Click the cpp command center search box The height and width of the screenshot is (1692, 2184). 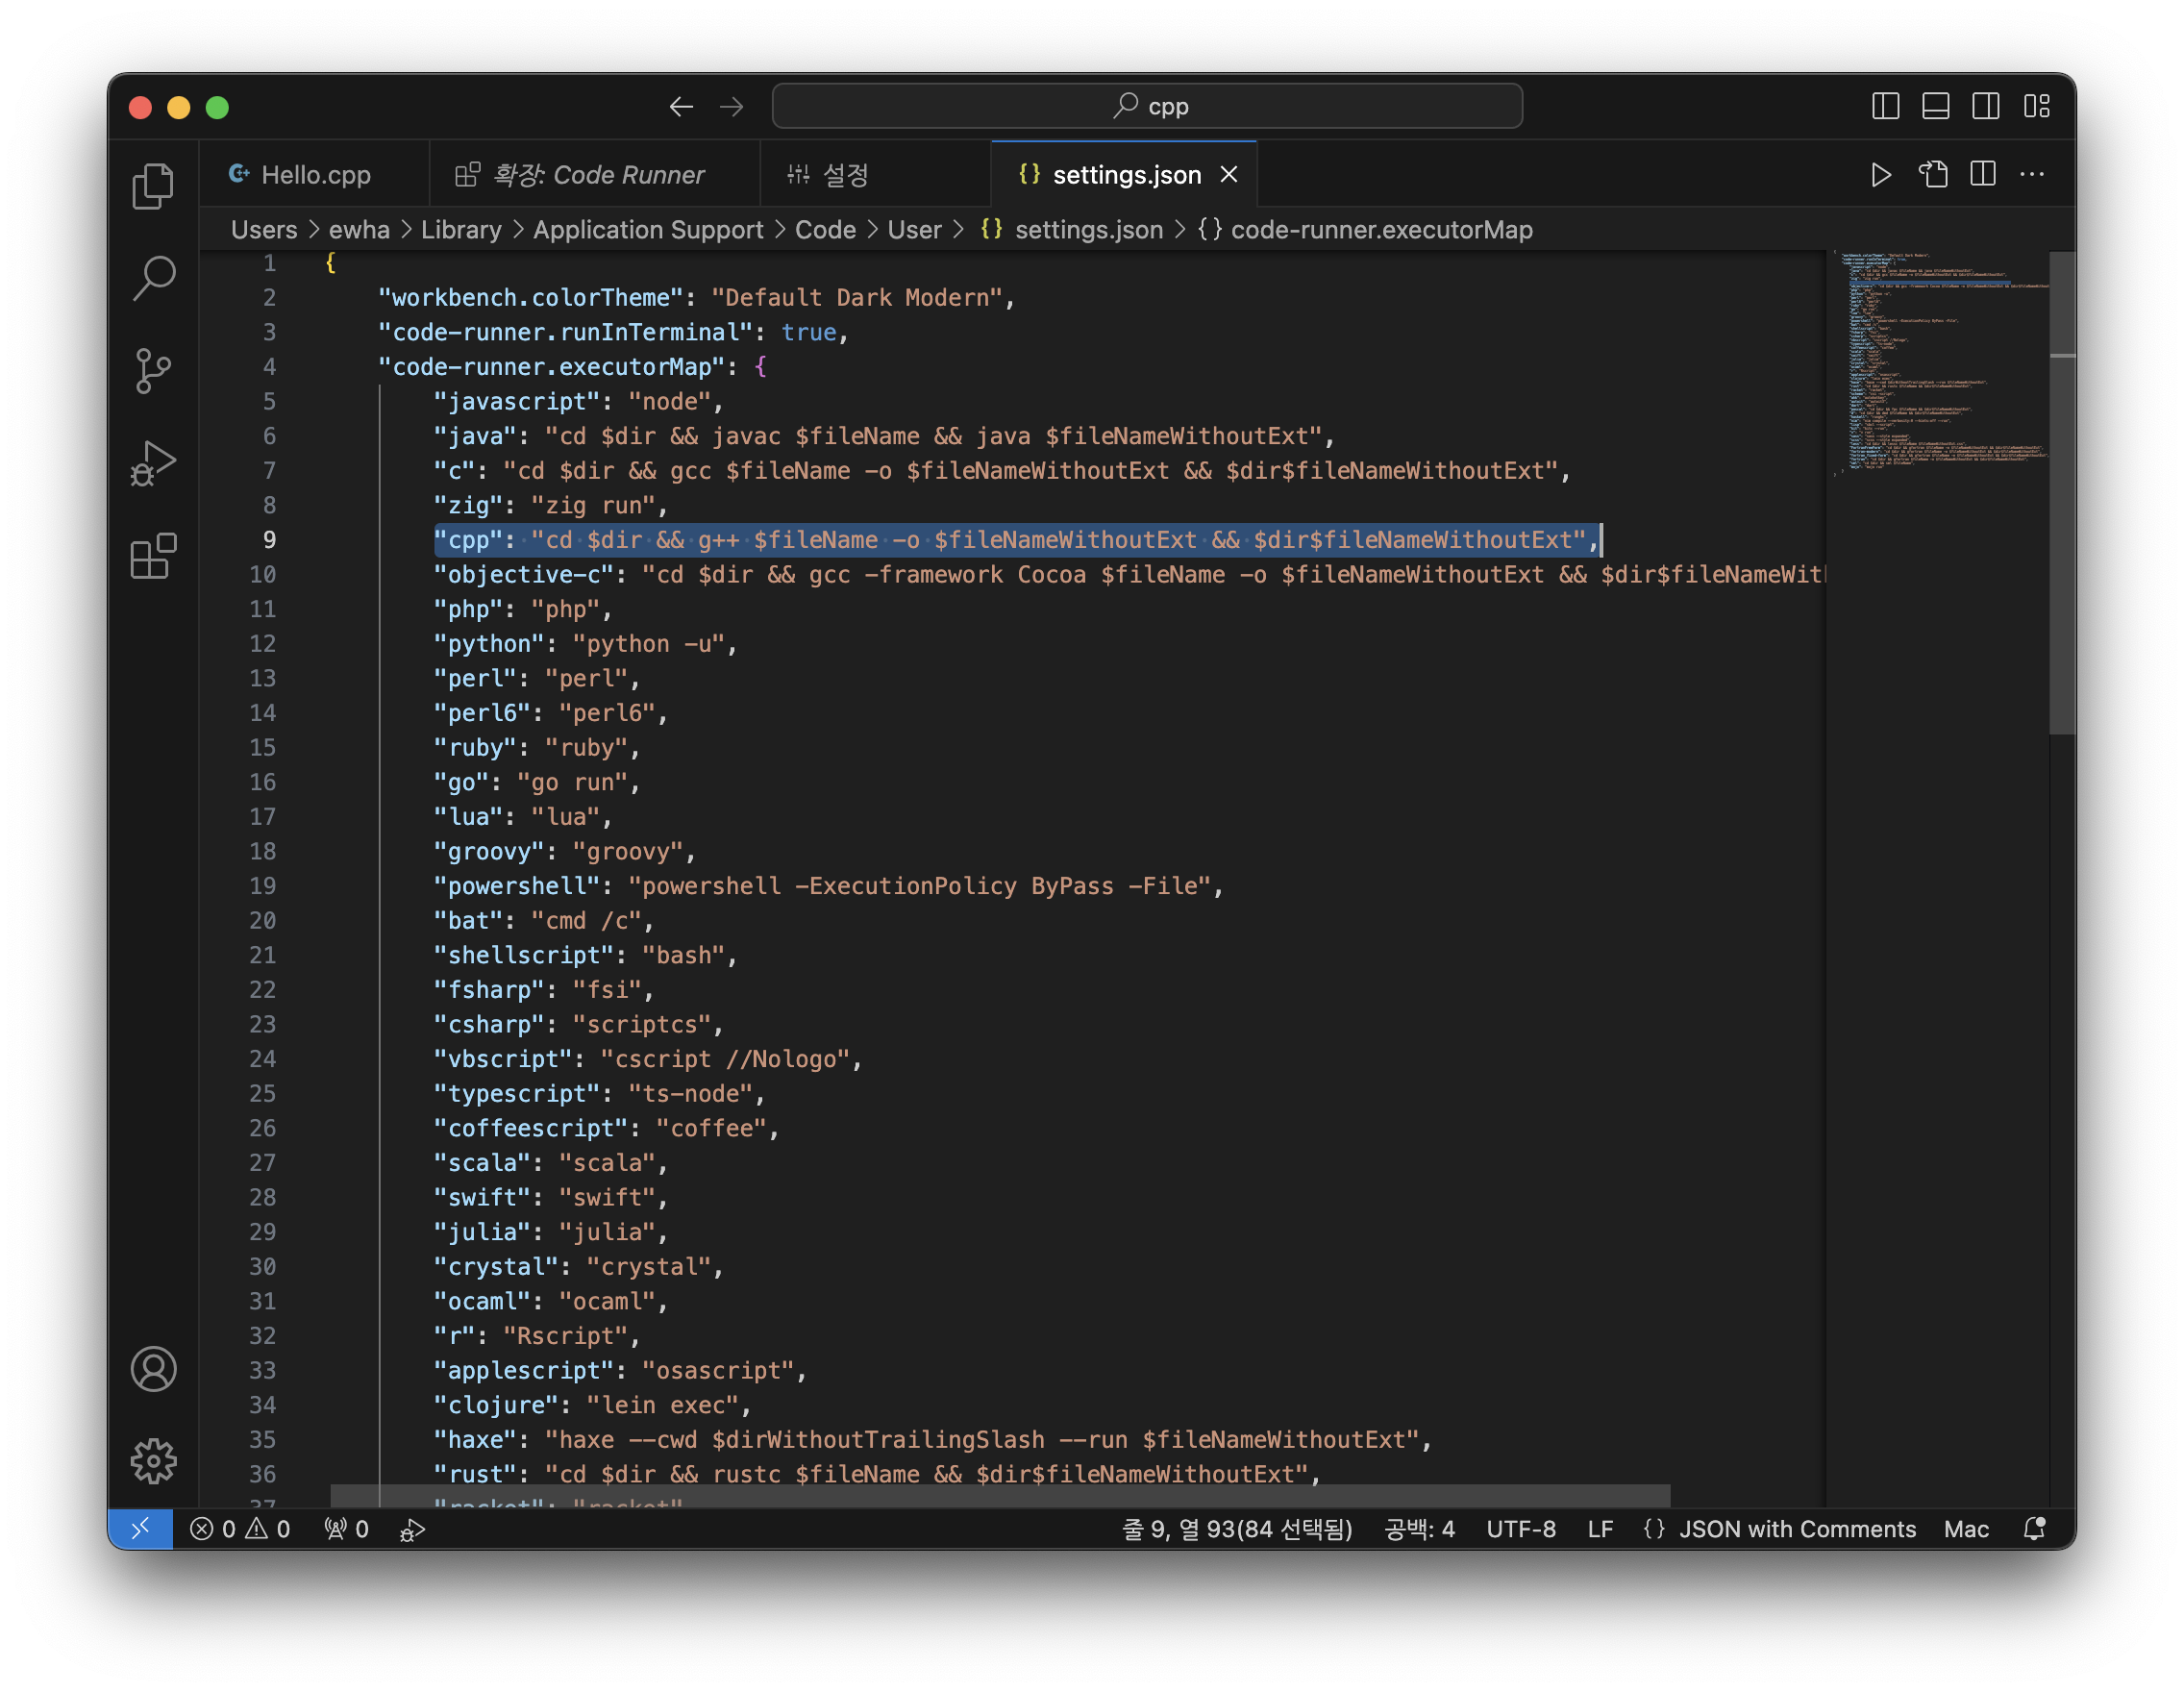1147,106
